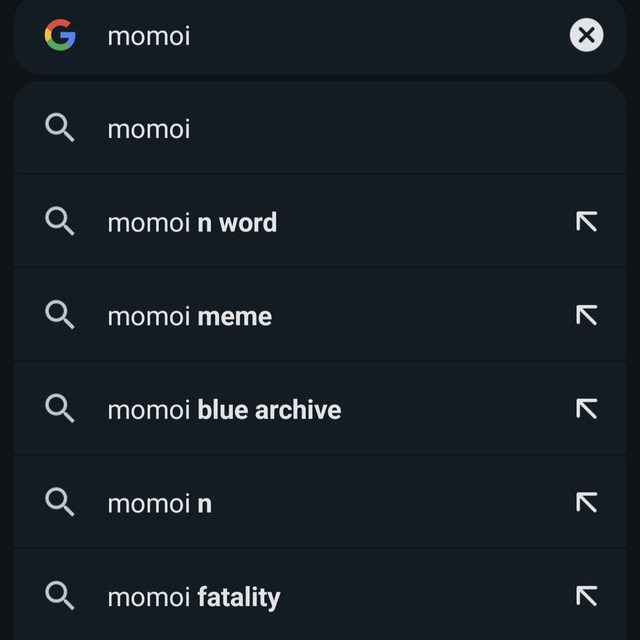Fill query with 'momoi n' arrow icon

pyautogui.click(x=587, y=502)
